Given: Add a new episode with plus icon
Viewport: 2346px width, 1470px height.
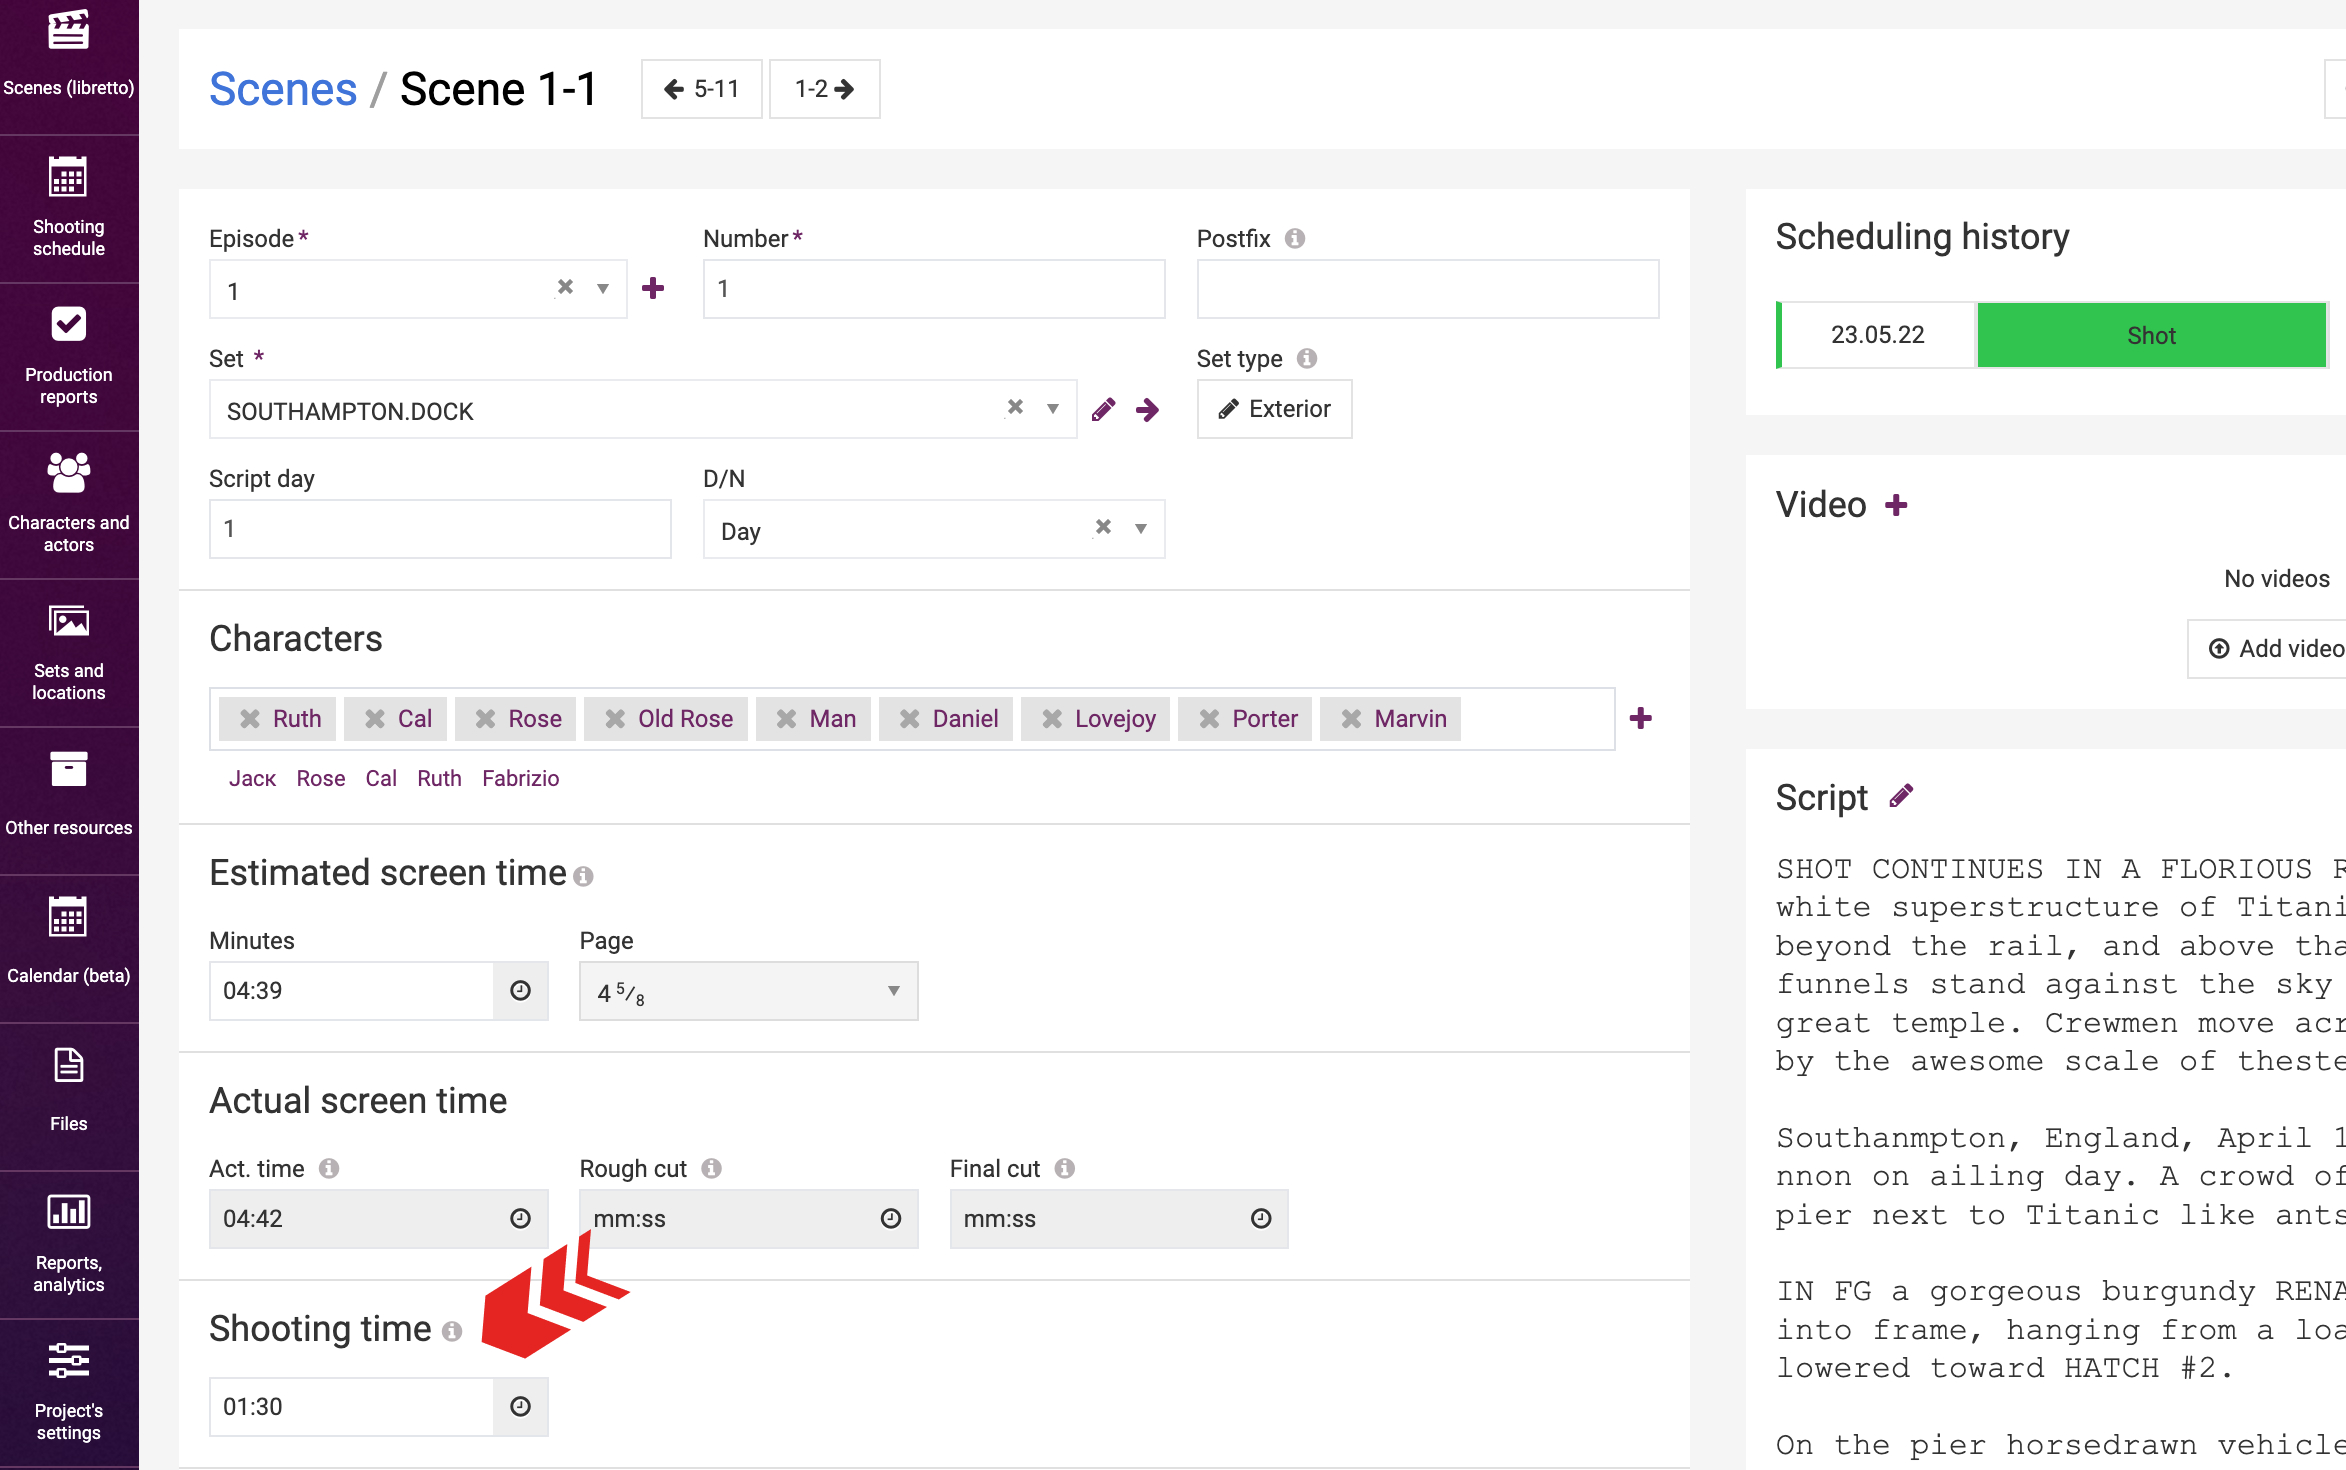Looking at the screenshot, I should [x=653, y=288].
